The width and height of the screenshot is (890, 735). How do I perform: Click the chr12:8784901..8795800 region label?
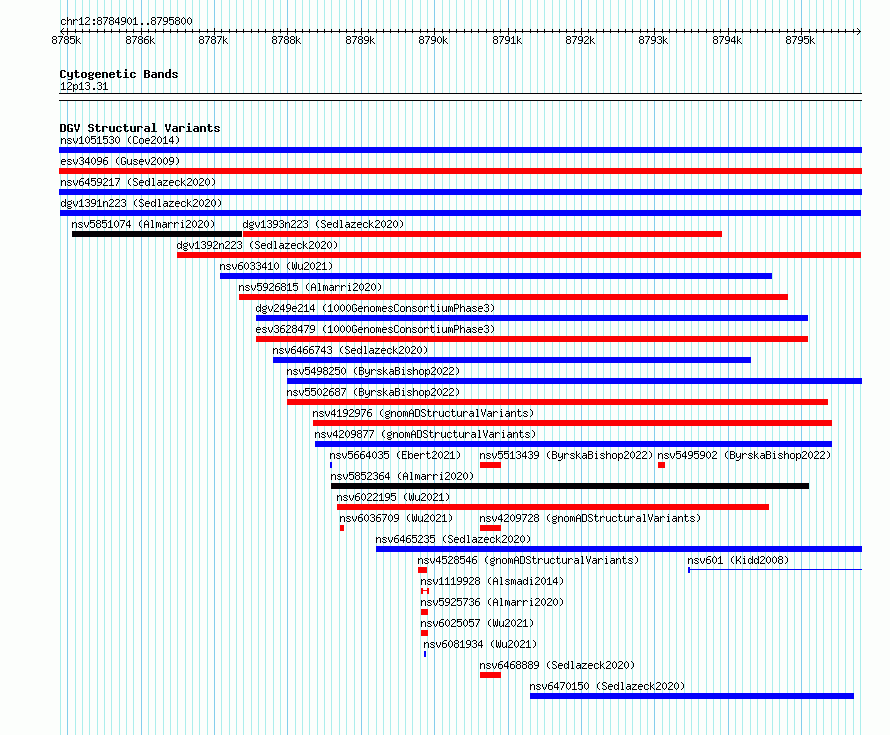(126, 21)
